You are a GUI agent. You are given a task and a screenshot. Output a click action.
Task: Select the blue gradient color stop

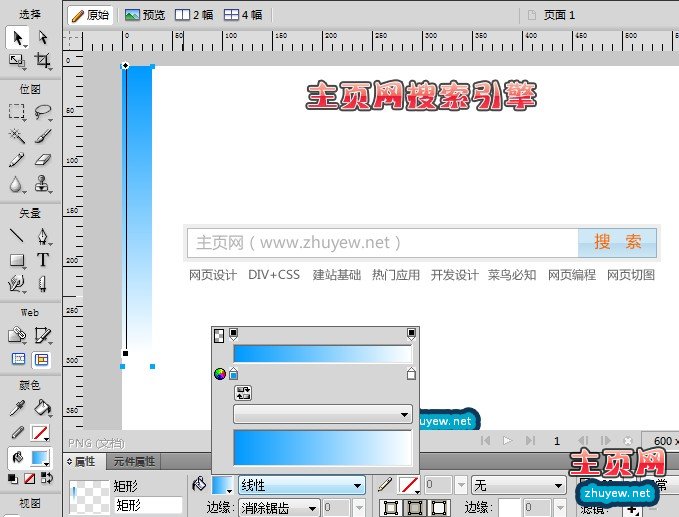click(233, 373)
